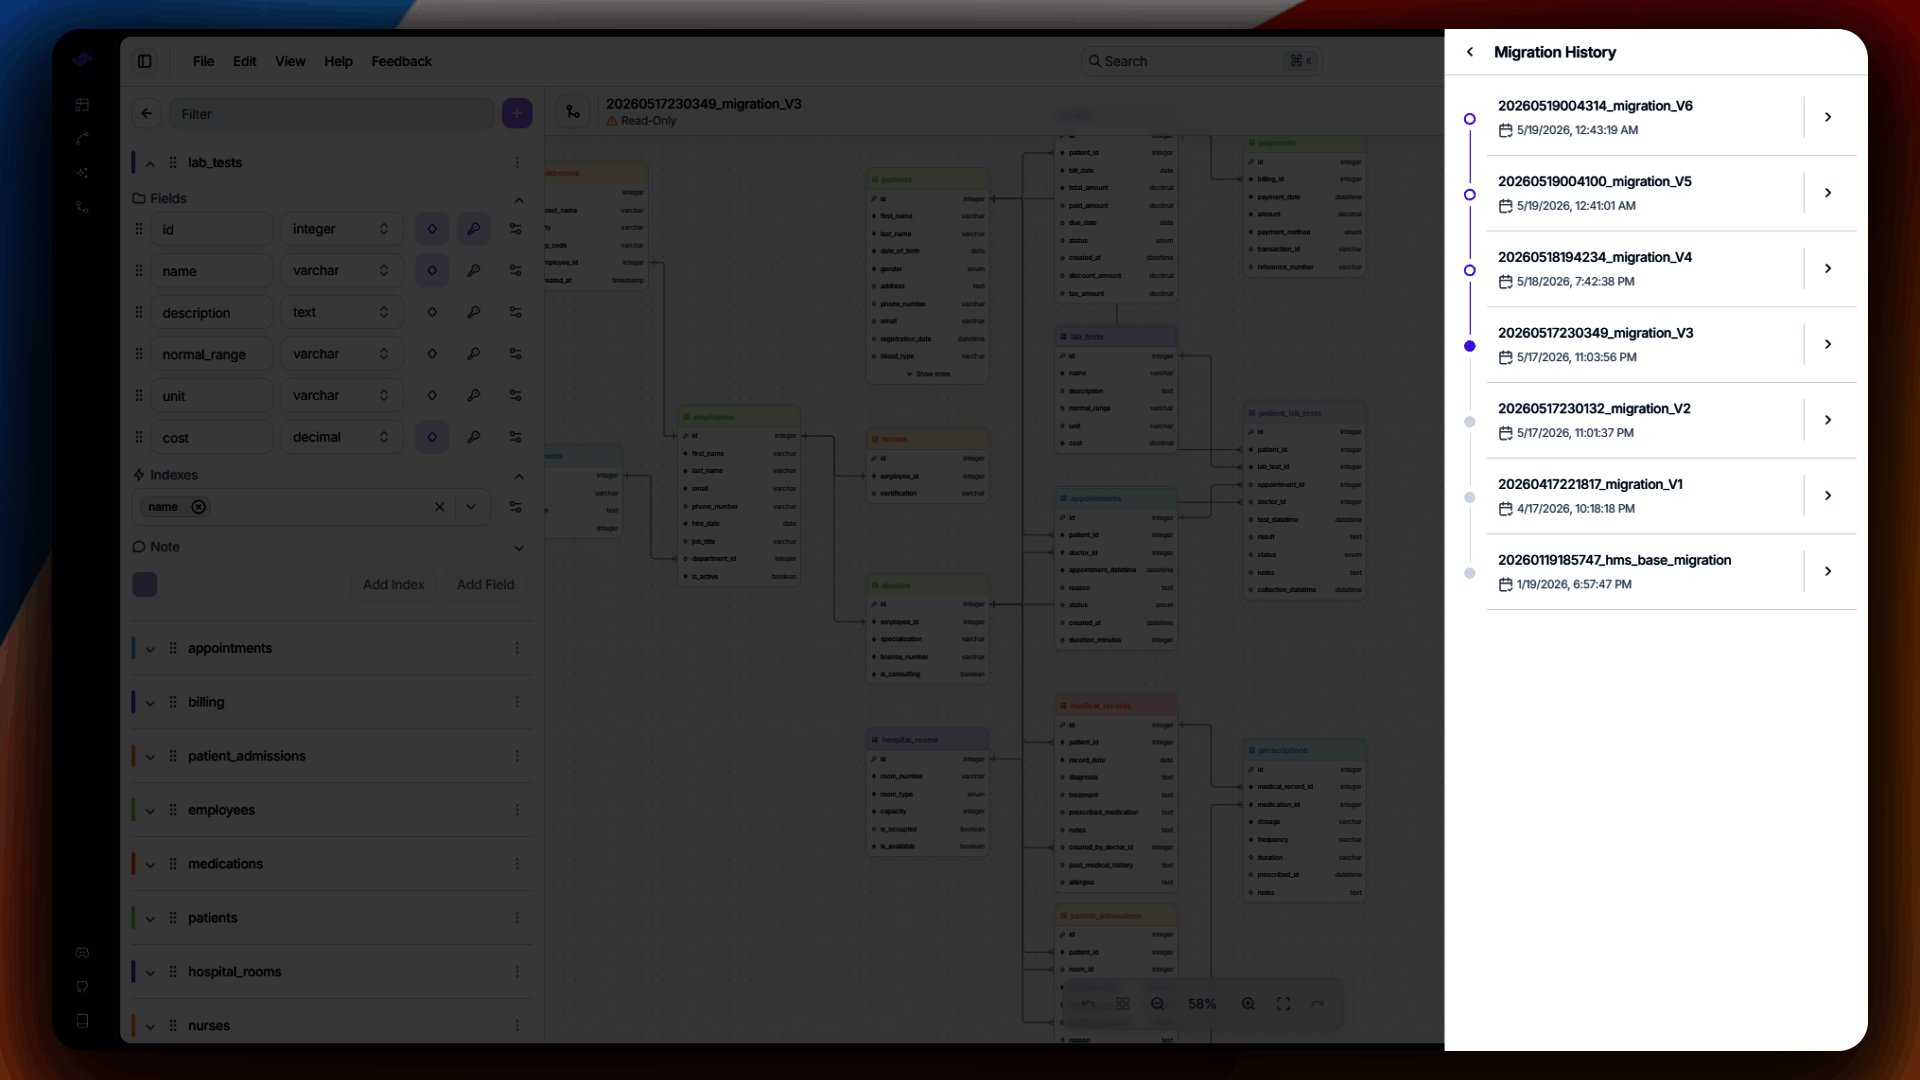Open the View menu
1920x1080 pixels.
[290, 61]
